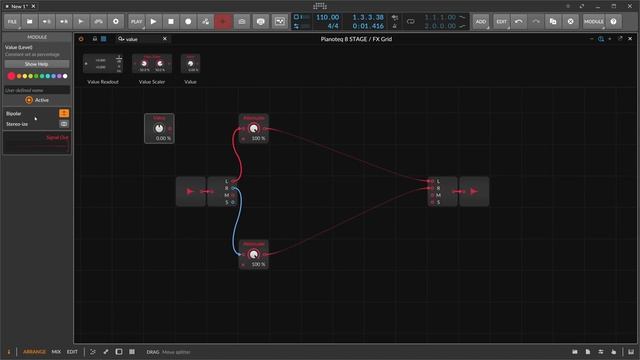Open the ADD menu

click(x=481, y=22)
